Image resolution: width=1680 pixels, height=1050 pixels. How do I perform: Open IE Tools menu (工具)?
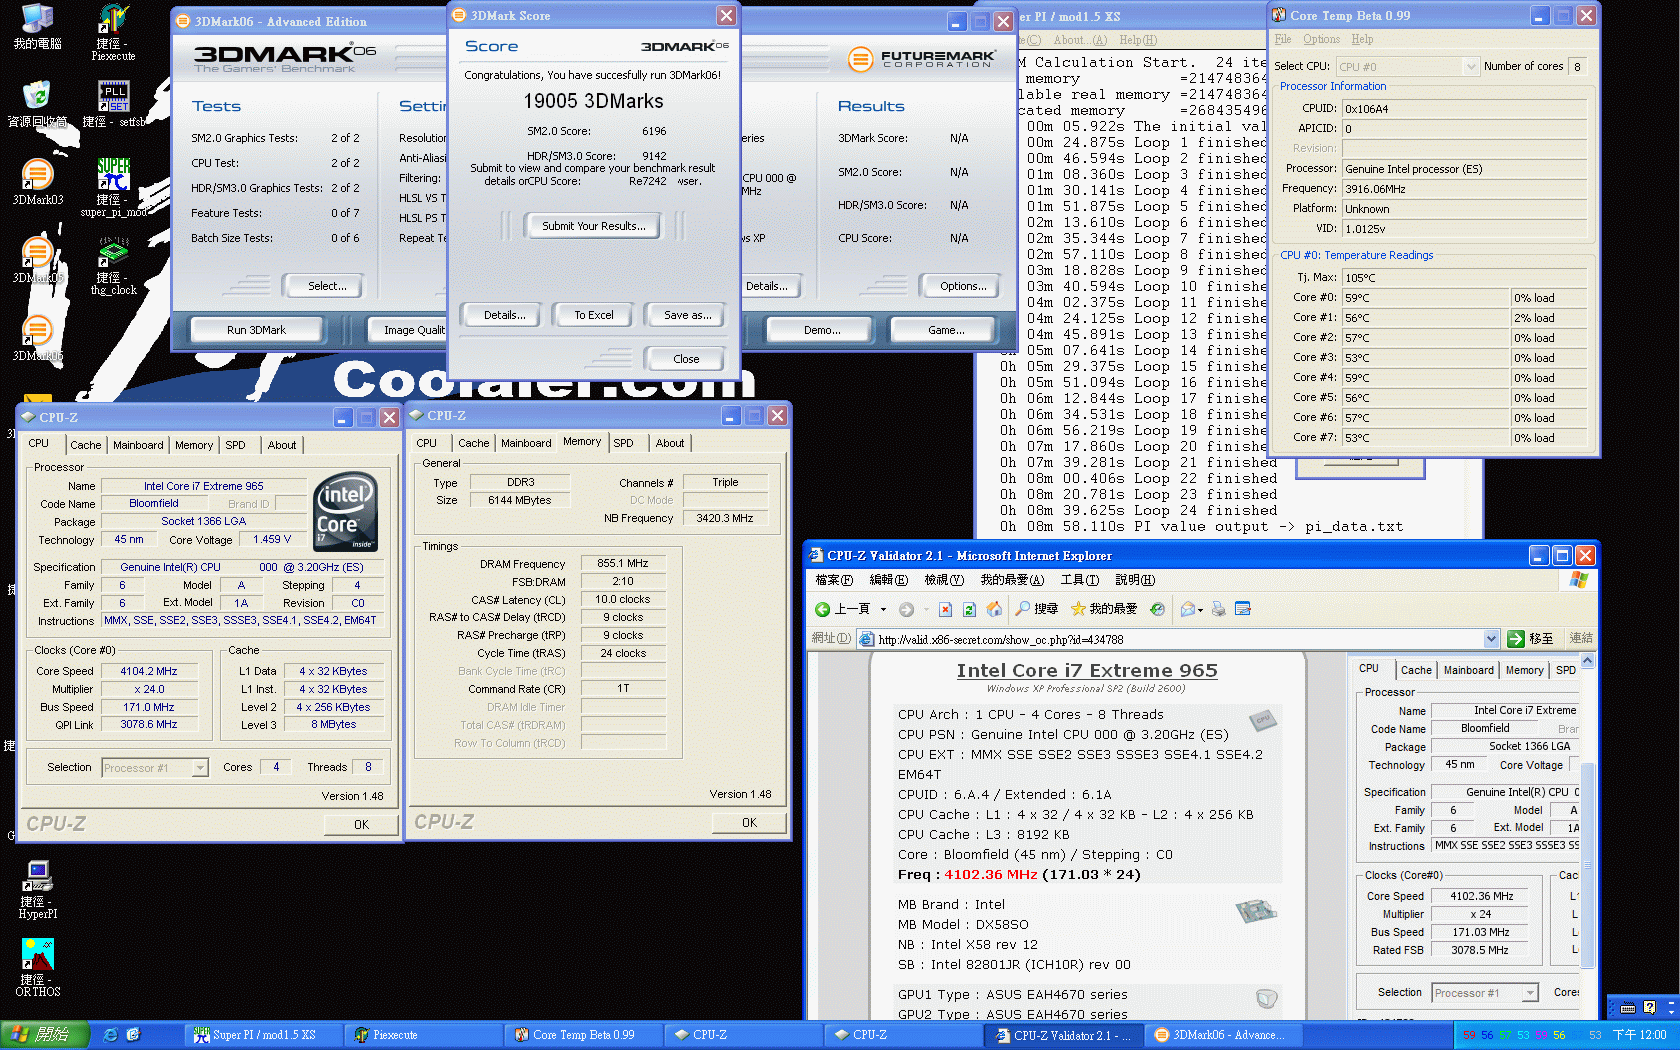[x=1079, y=580]
